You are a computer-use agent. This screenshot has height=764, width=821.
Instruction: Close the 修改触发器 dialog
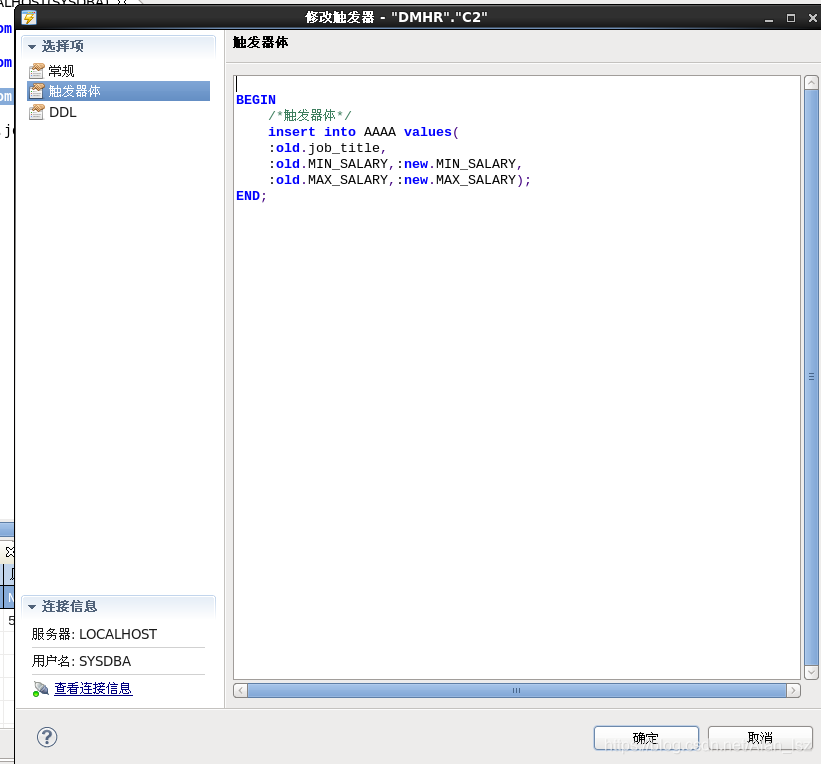point(813,18)
